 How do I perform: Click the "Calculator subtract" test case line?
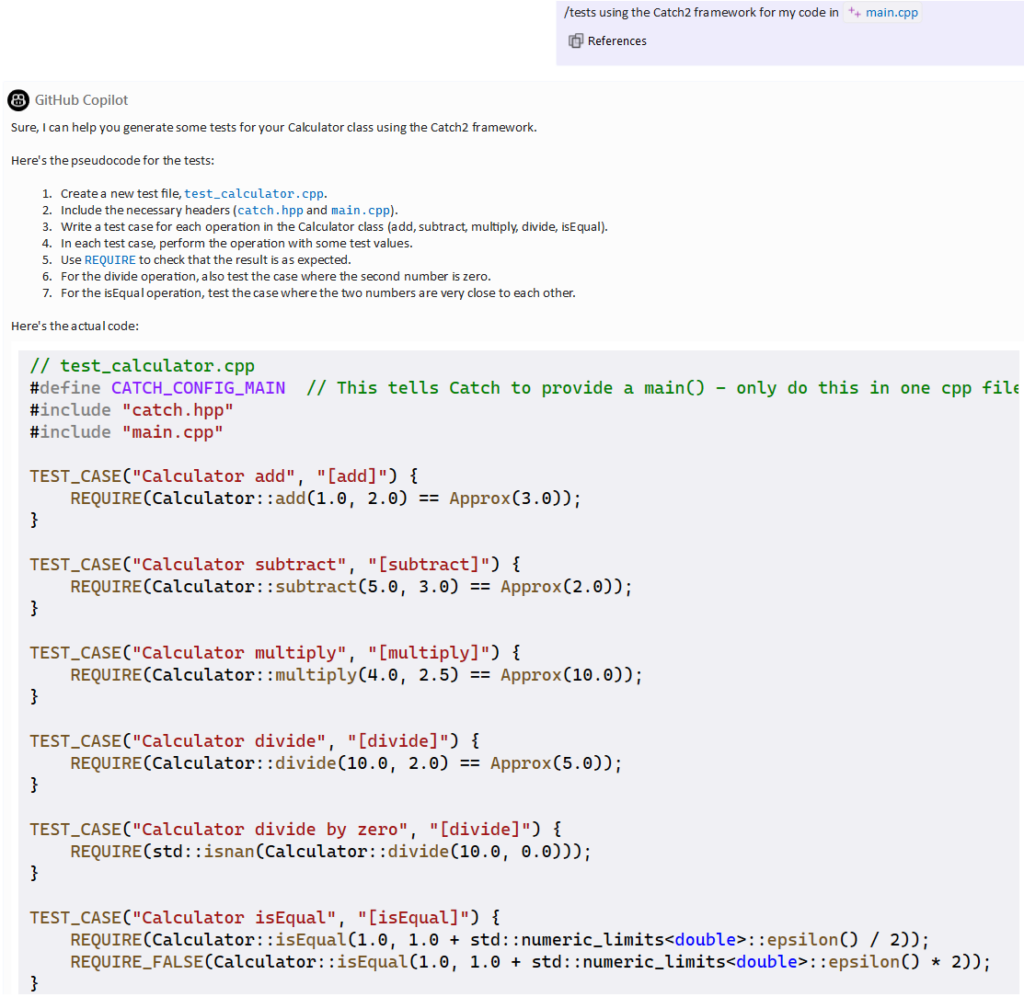pyautogui.click(x=275, y=564)
